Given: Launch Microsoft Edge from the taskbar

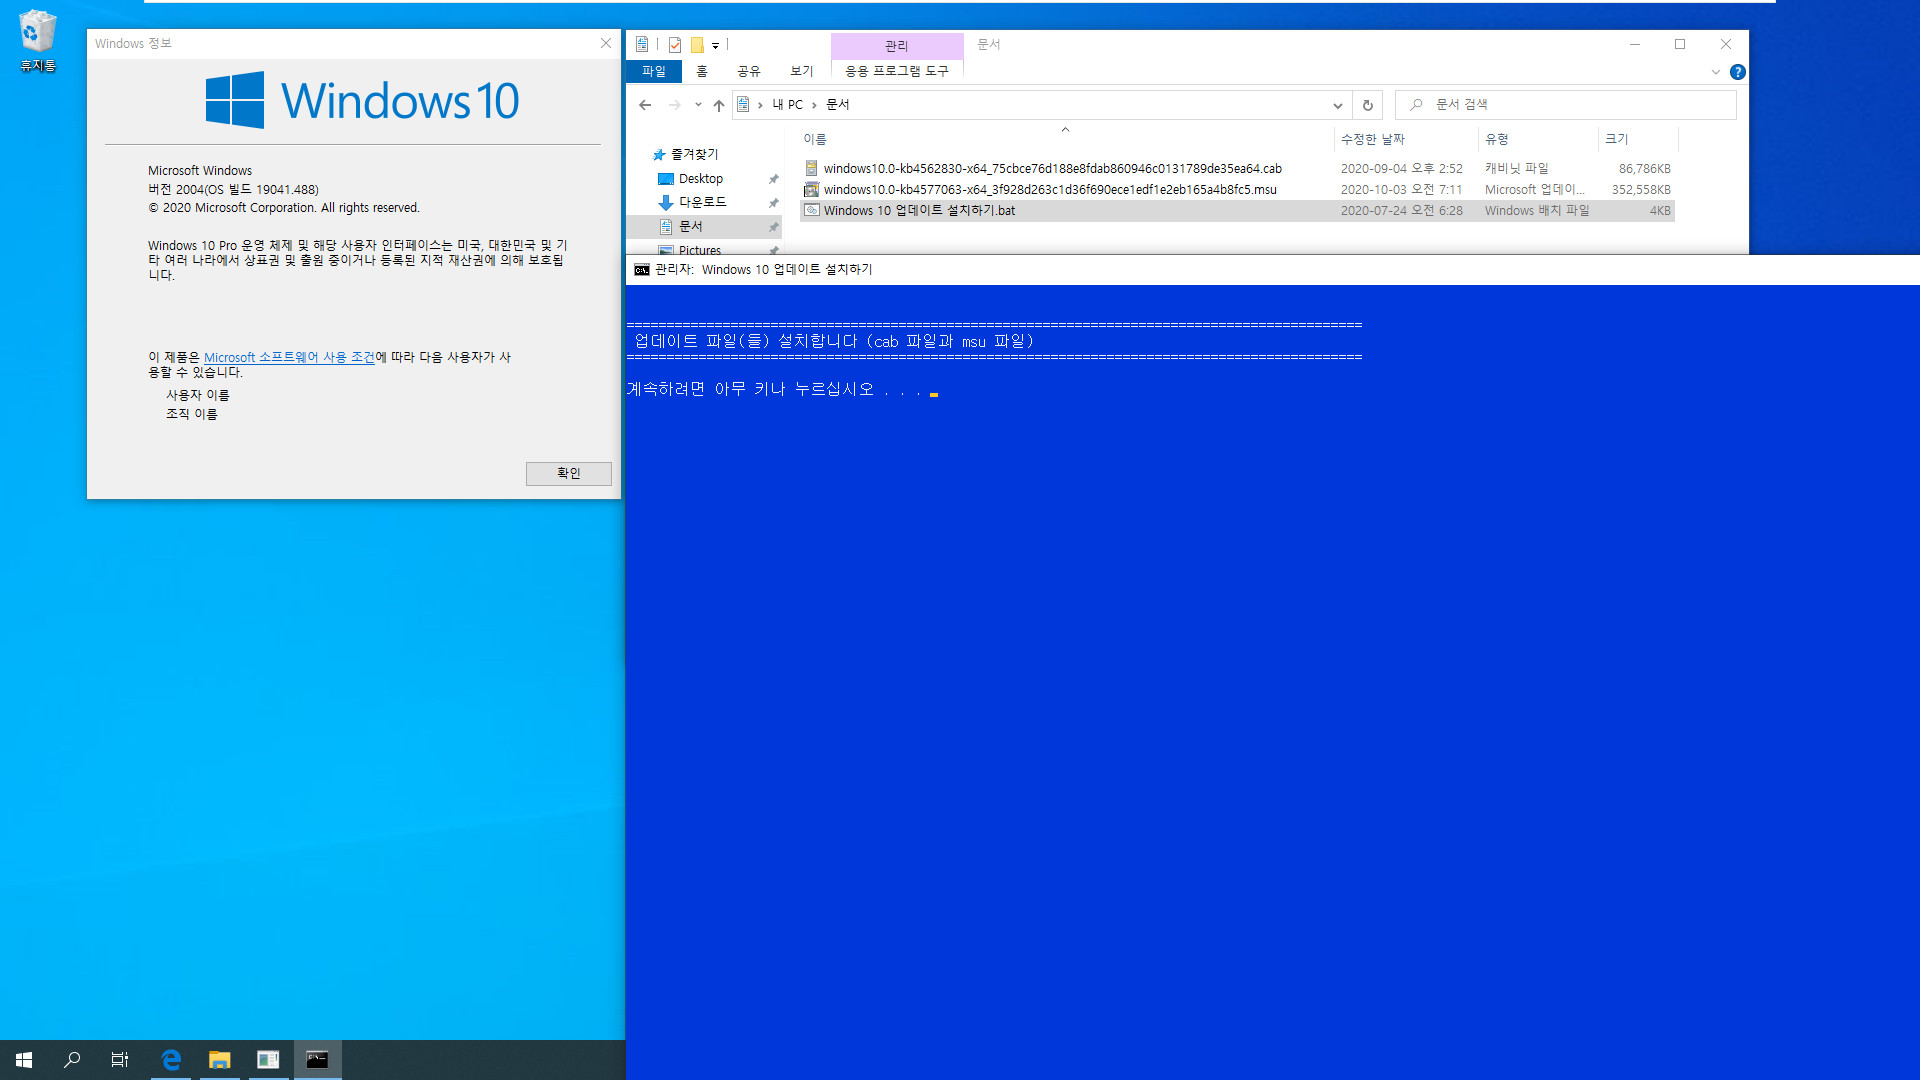Looking at the screenshot, I should 171,1060.
